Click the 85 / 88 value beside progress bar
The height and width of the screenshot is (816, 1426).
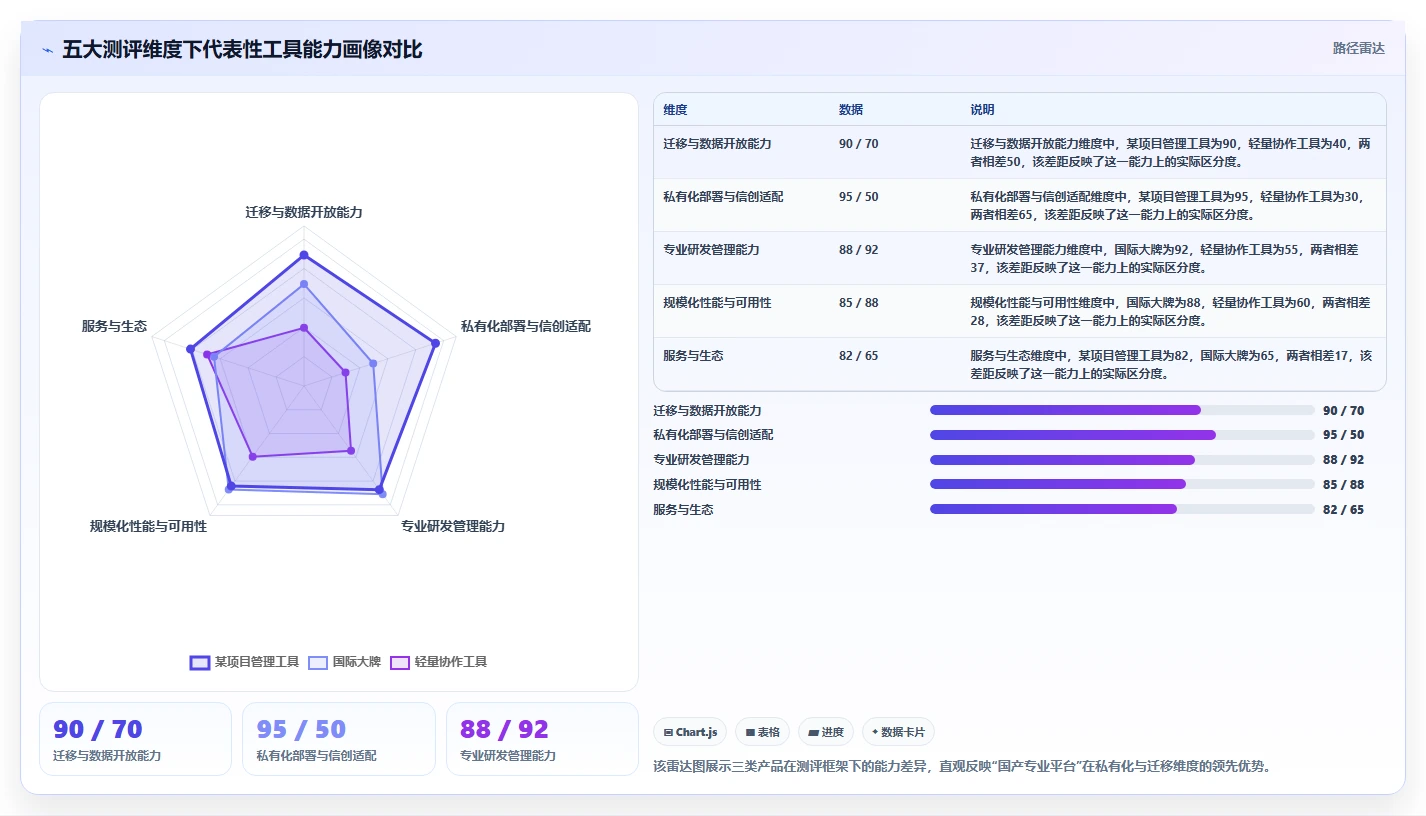point(1343,485)
